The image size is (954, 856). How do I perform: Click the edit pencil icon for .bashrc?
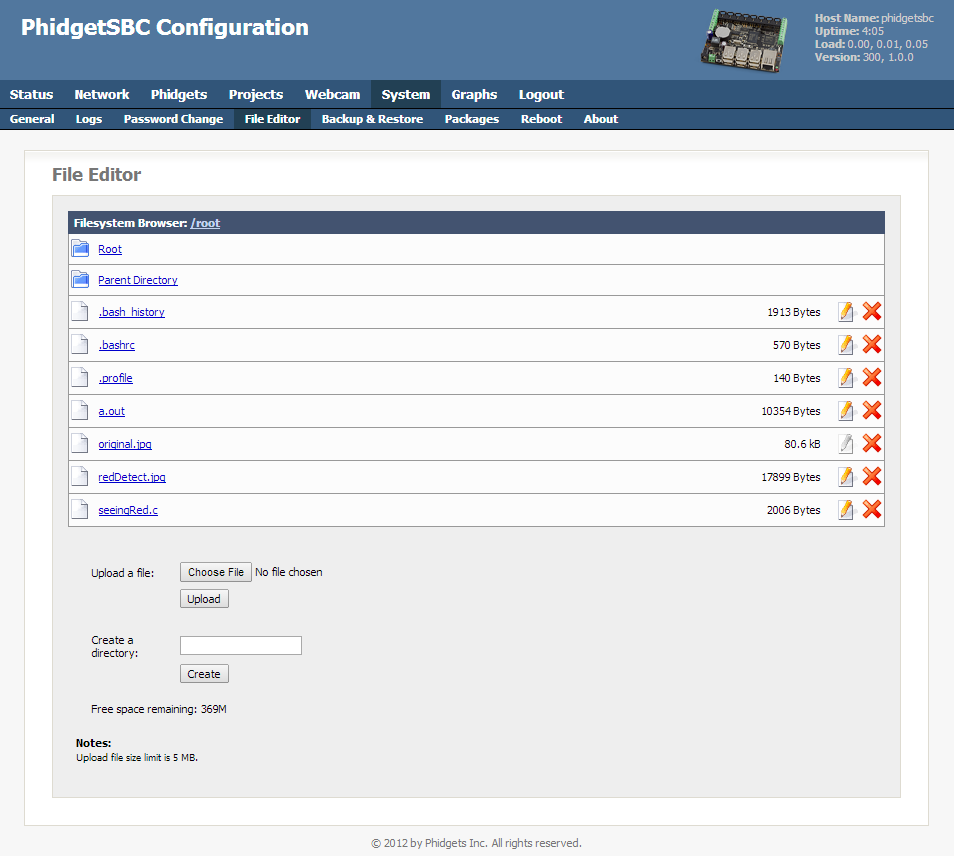(x=846, y=345)
